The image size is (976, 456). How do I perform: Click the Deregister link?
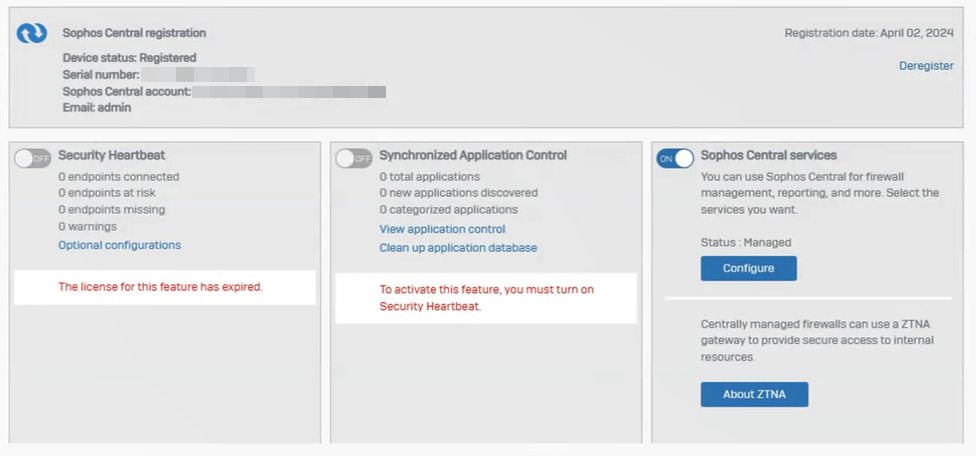point(925,66)
